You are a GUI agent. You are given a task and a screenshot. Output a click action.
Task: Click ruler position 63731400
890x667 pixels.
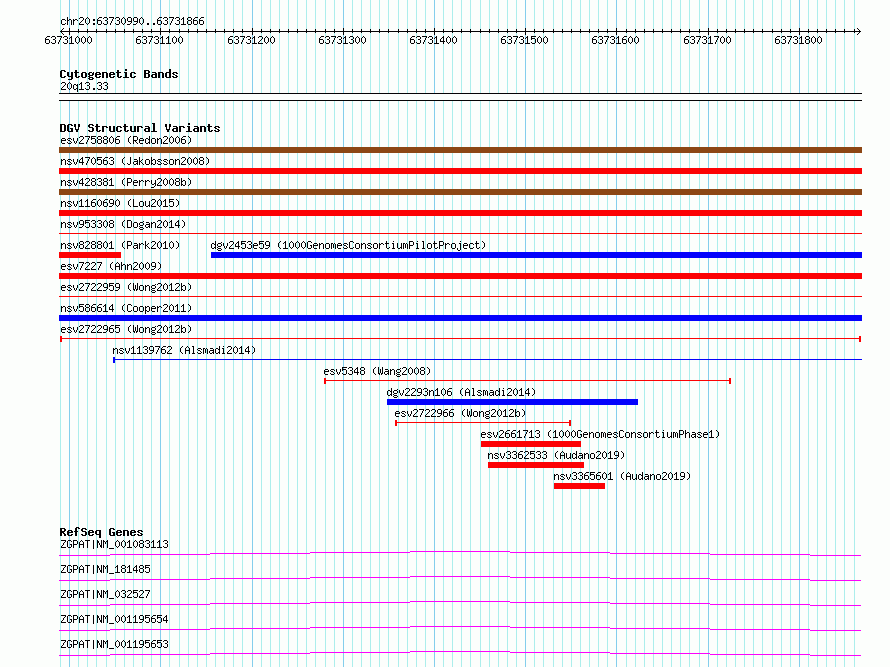(x=433, y=40)
